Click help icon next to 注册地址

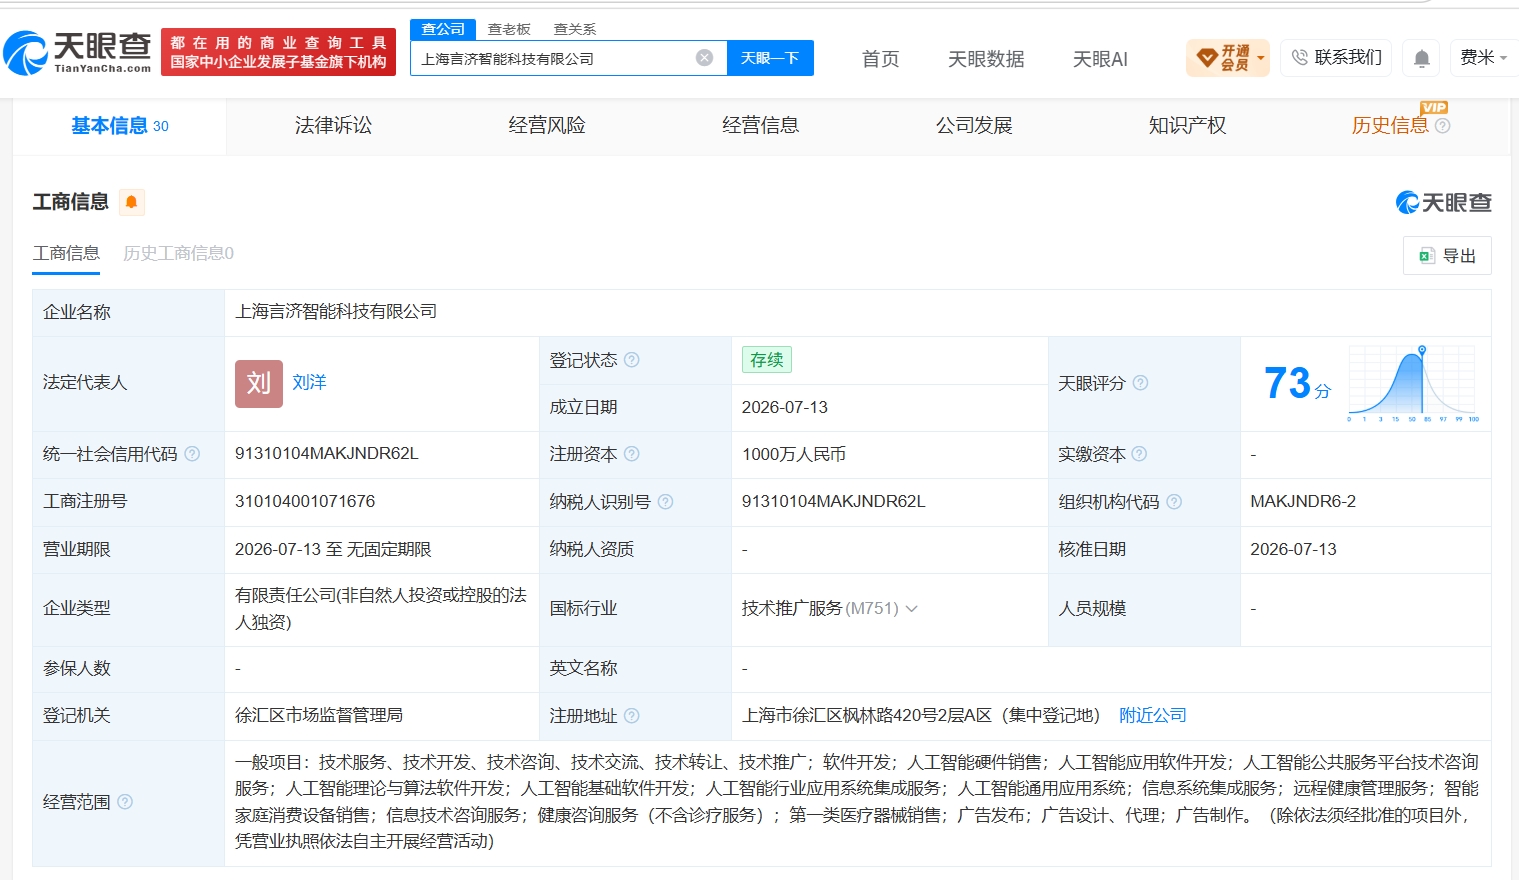(631, 716)
